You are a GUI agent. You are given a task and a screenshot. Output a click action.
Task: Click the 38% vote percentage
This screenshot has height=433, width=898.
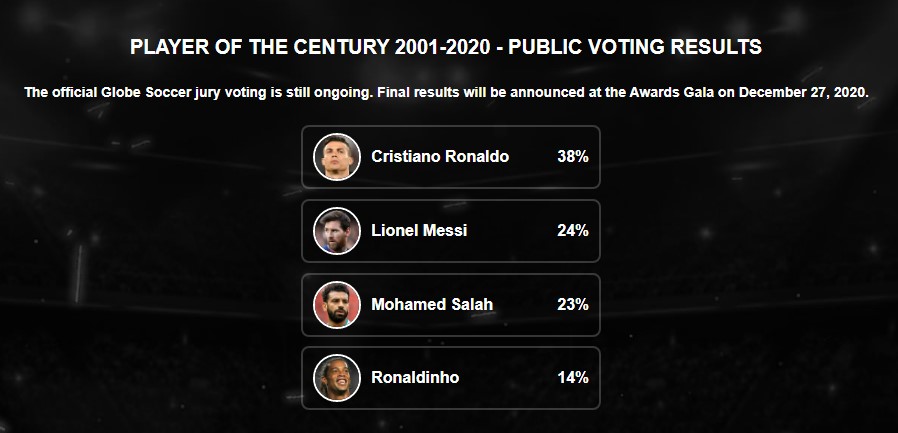[x=573, y=157]
